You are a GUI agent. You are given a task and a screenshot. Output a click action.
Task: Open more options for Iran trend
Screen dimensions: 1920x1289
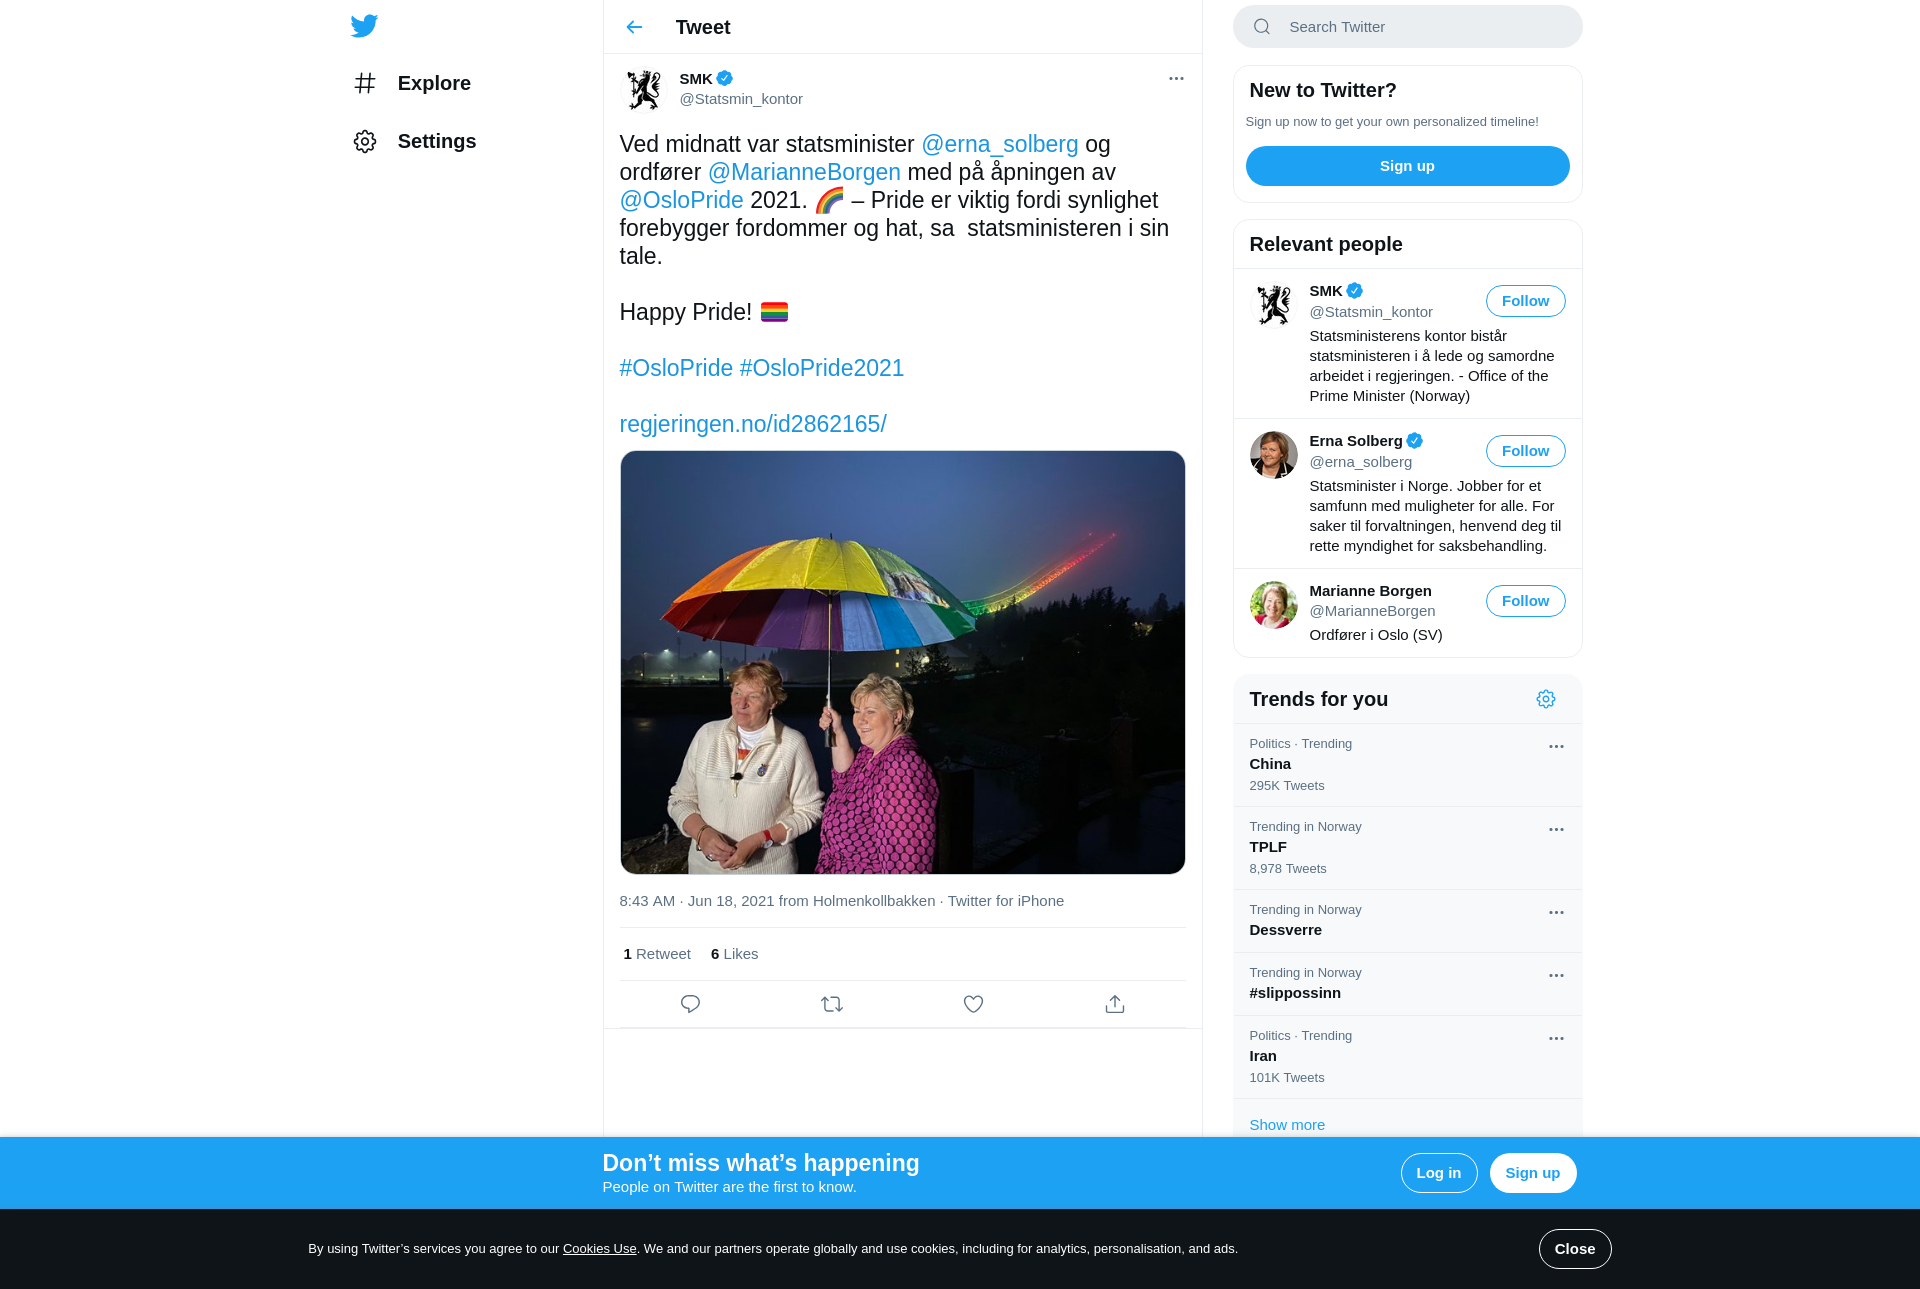[1556, 1039]
